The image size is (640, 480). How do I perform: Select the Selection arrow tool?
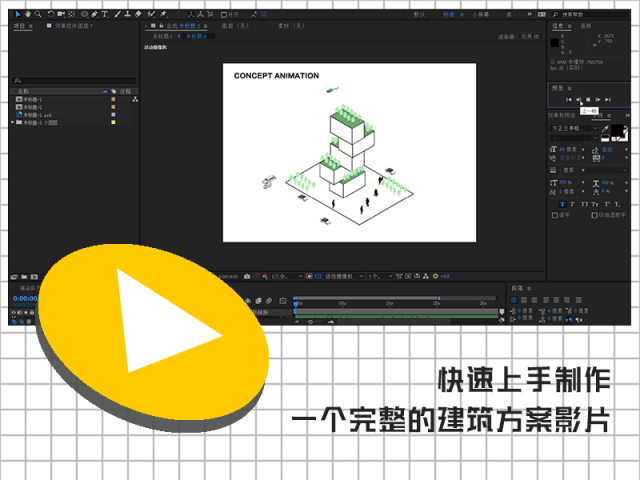18,14
